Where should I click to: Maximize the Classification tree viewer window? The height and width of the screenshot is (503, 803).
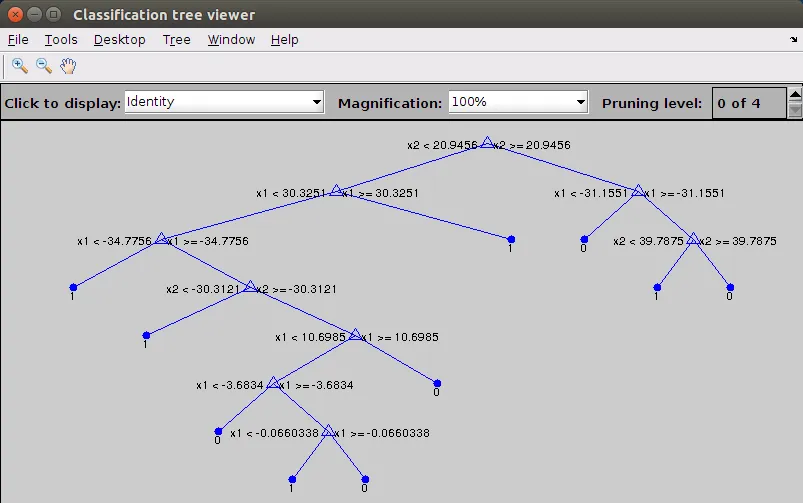[53, 14]
